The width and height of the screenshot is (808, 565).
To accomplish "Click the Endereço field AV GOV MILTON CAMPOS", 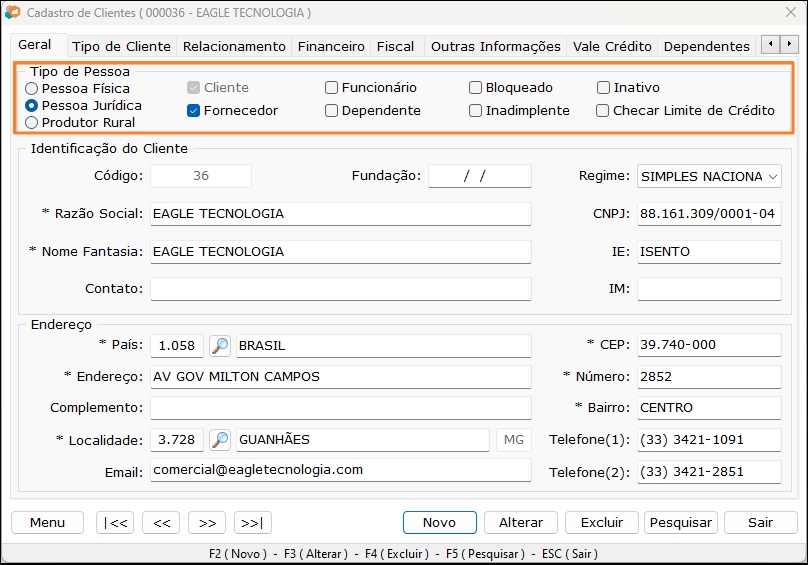I will point(341,377).
